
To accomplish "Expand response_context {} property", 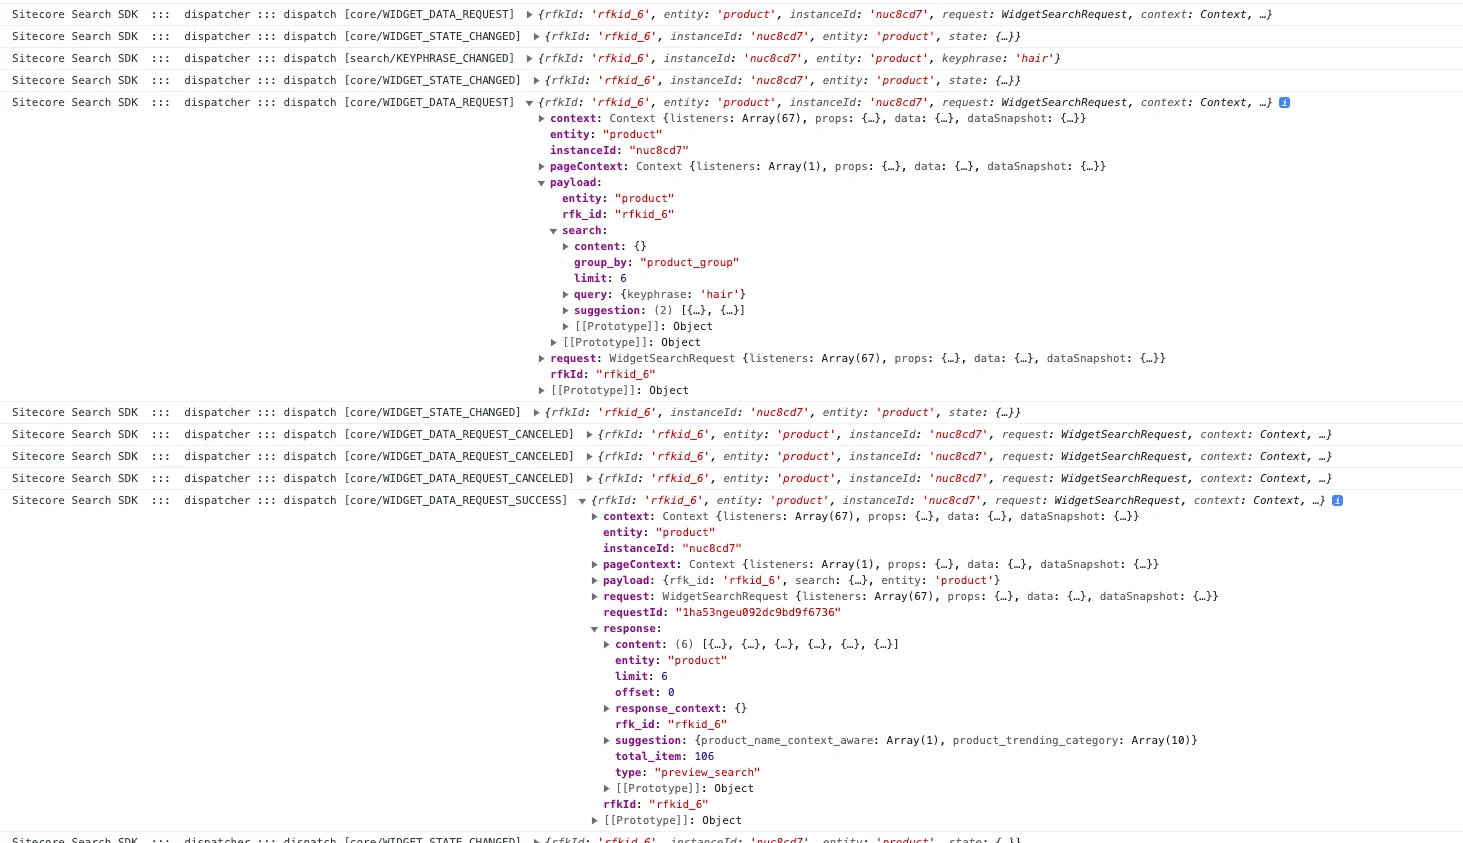I will pos(607,709).
